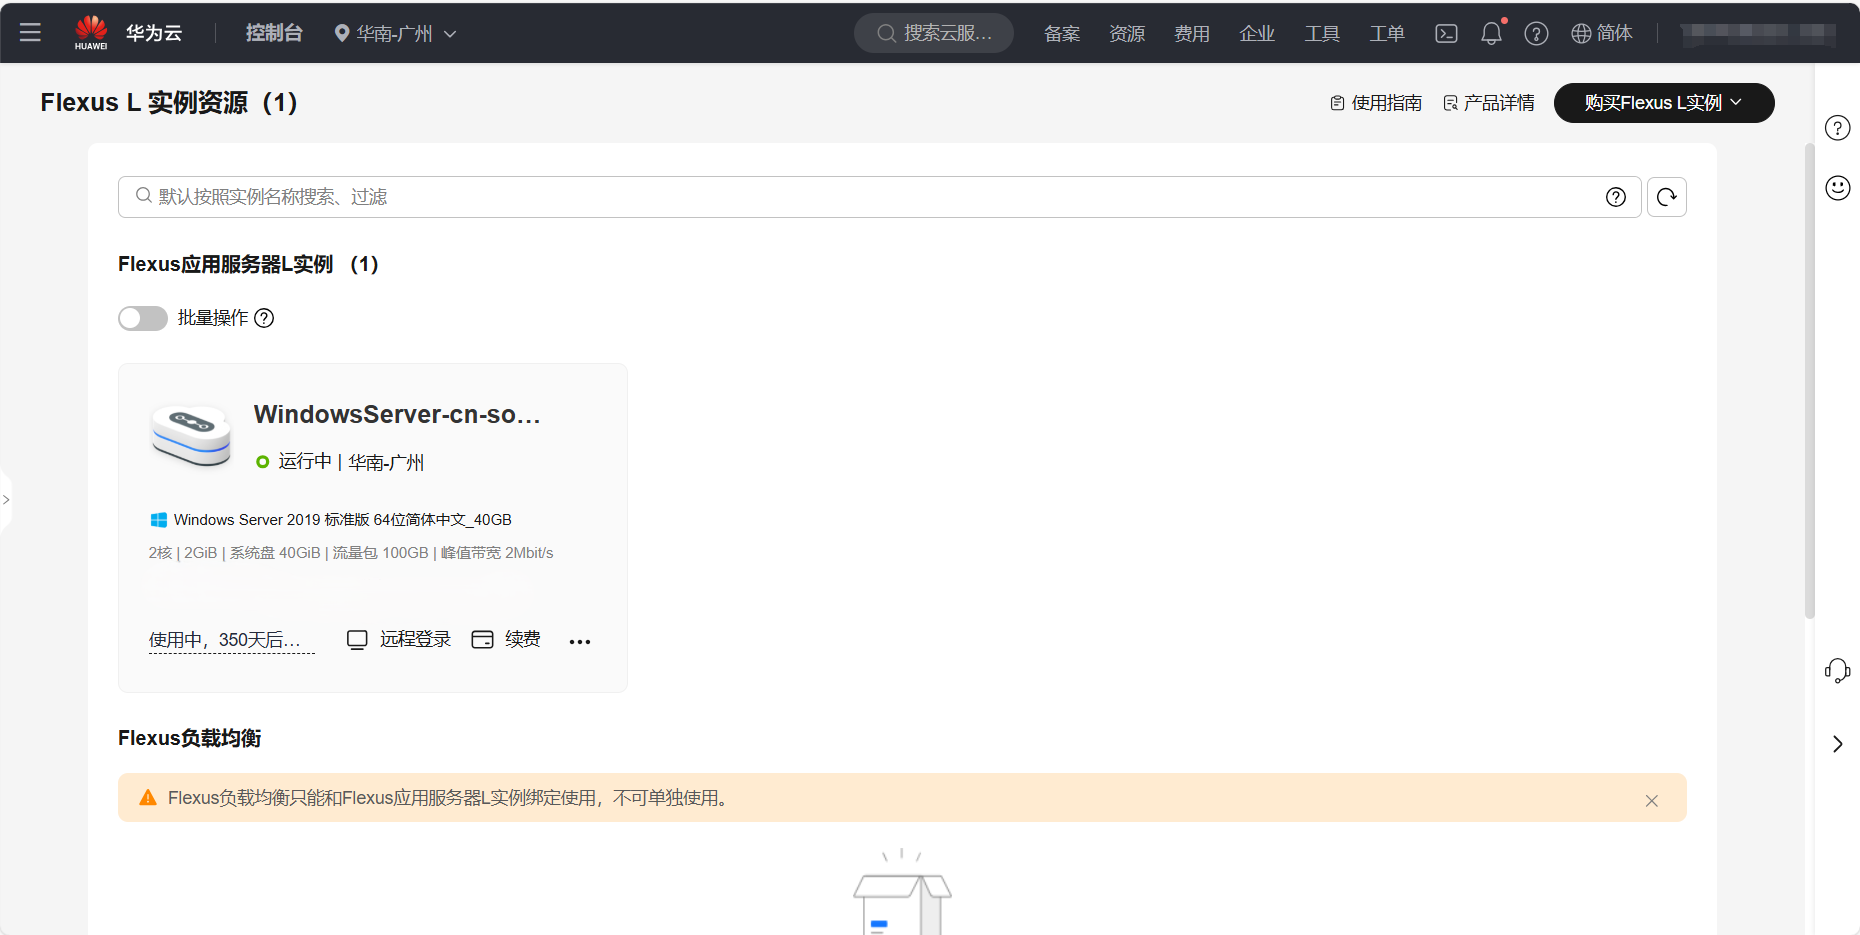Expand the 华南-广州 region dropdown
Image resolution: width=1860 pixels, height=935 pixels.
tap(395, 34)
